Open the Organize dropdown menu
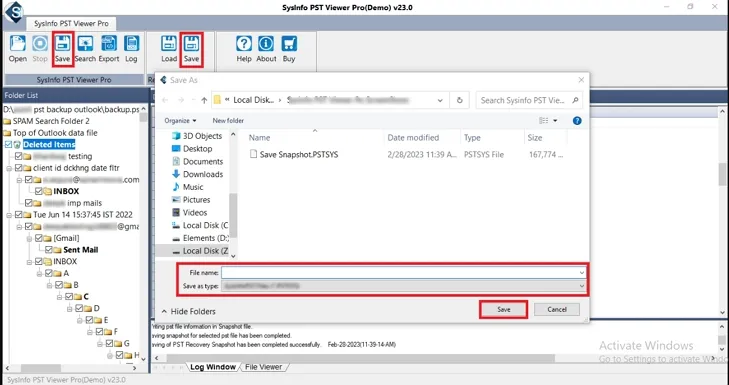 (x=180, y=120)
